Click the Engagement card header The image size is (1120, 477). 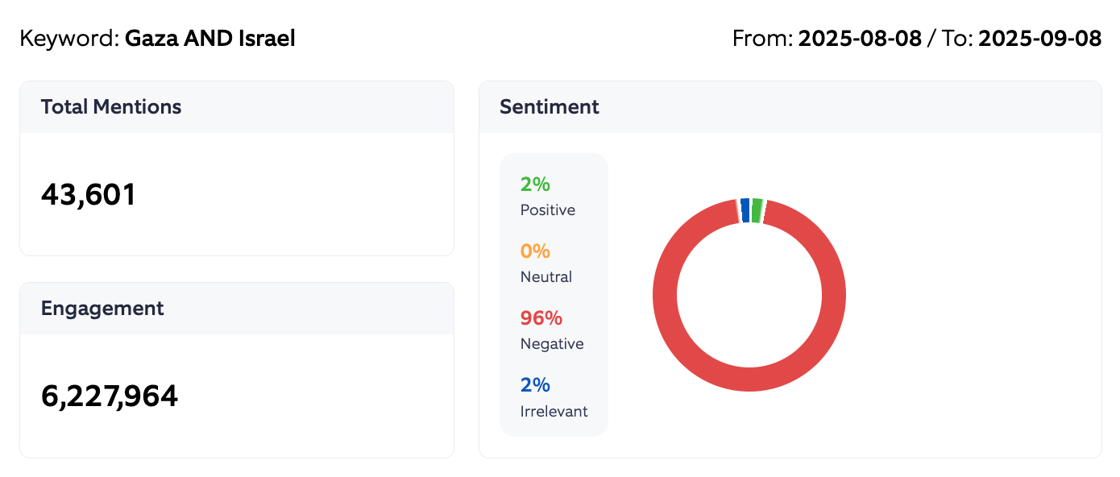pos(102,309)
